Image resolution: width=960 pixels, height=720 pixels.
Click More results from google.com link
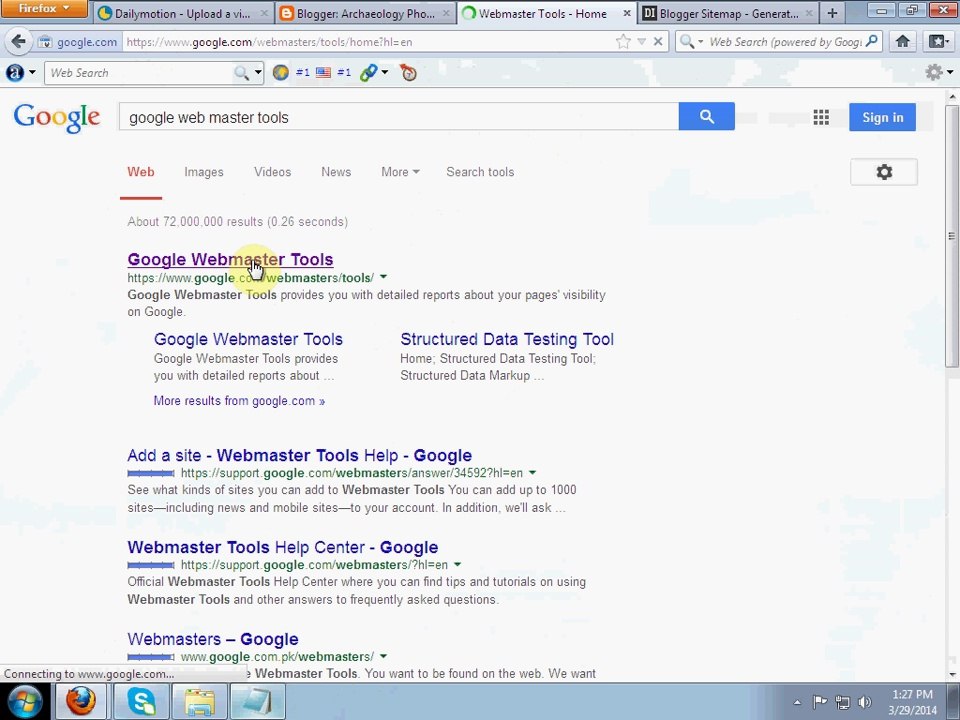click(x=239, y=401)
